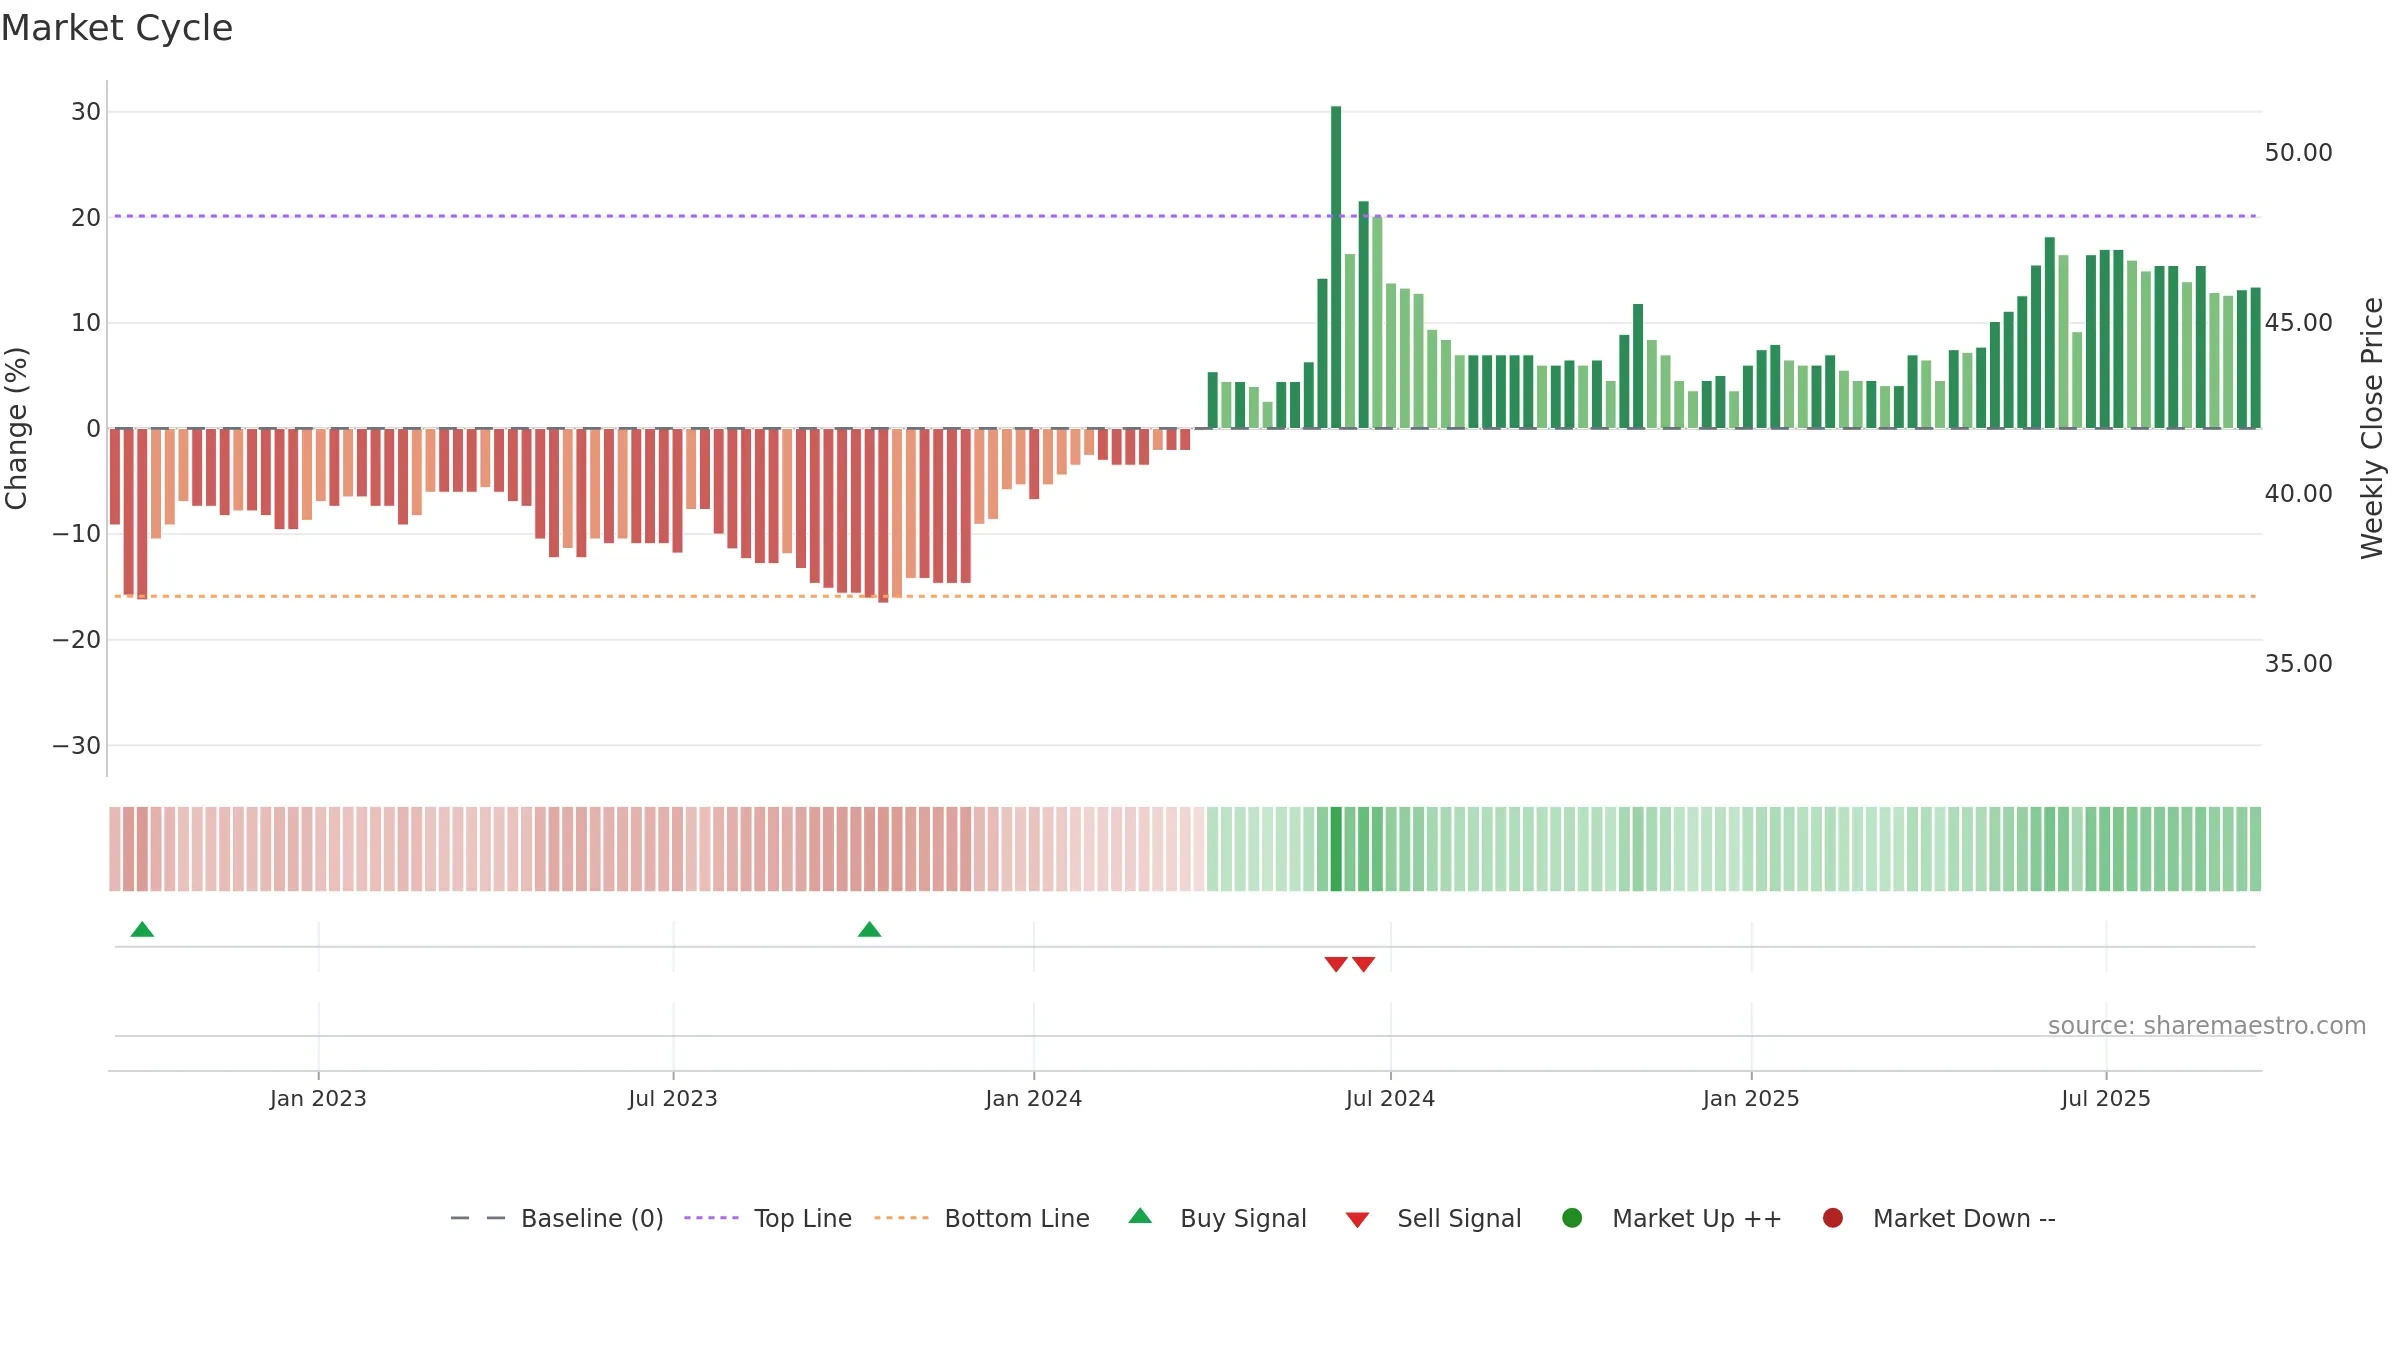This screenshot has width=2400, height=1350.
Task: Click the first green buy signal triangle
Action: coord(142,929)
